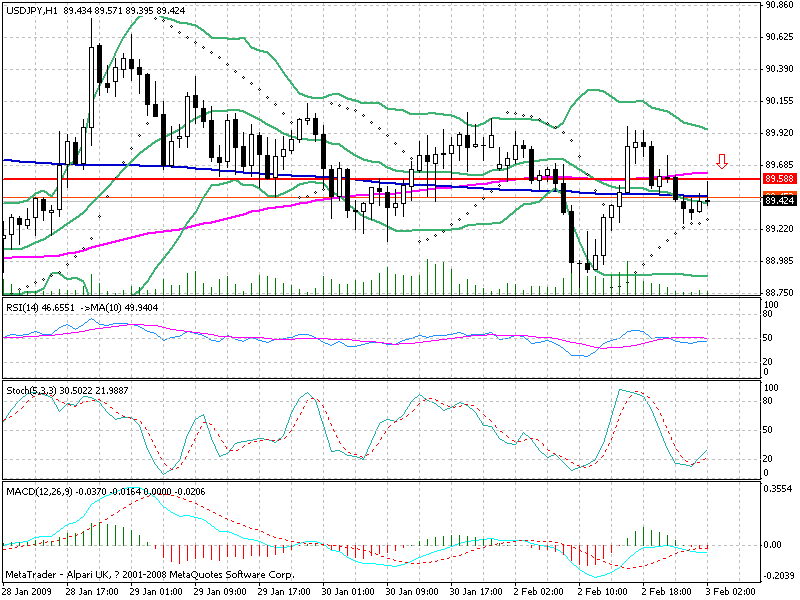Click the RSI(14) 46.6551 indicator label
The height and width of the screenshot is (600, 800).
[40, 308]
